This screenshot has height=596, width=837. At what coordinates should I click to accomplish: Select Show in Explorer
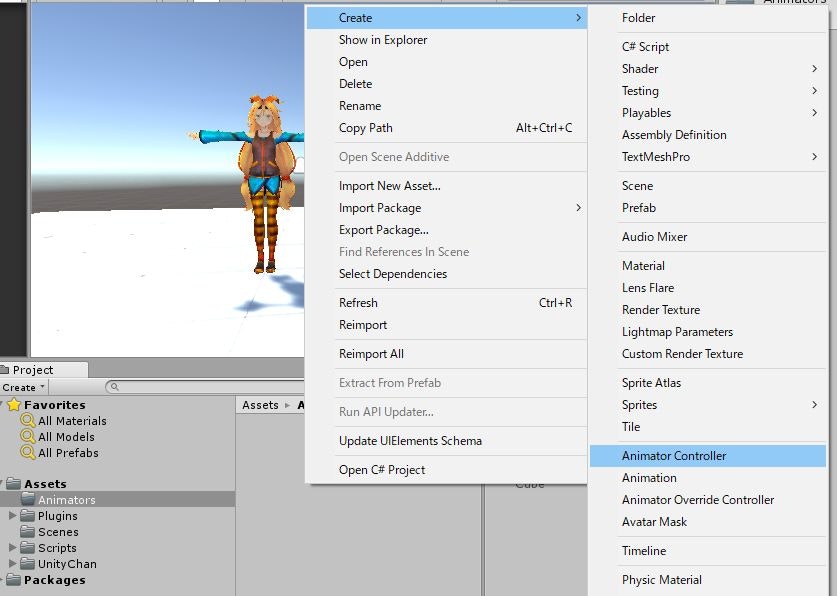coord(447,40)
